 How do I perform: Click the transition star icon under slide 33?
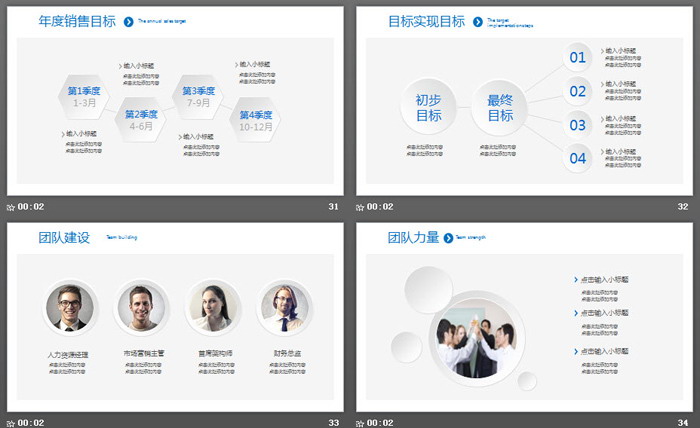[x=11, y=423]
